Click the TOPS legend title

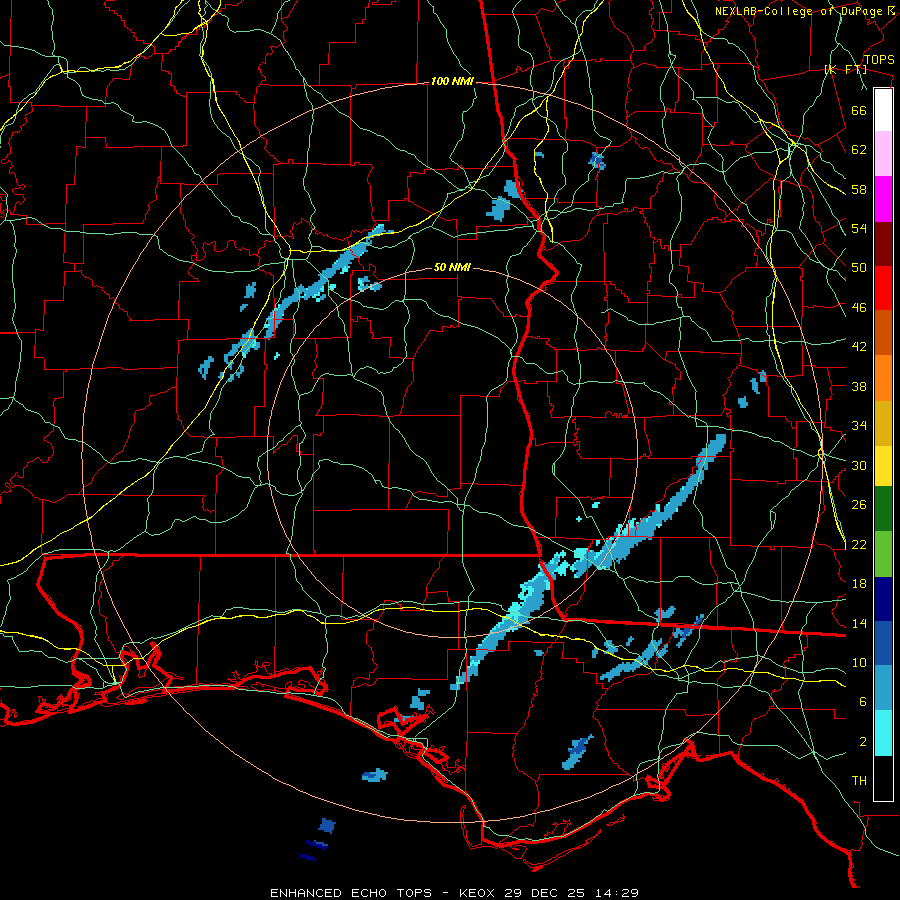click(879, 60)
